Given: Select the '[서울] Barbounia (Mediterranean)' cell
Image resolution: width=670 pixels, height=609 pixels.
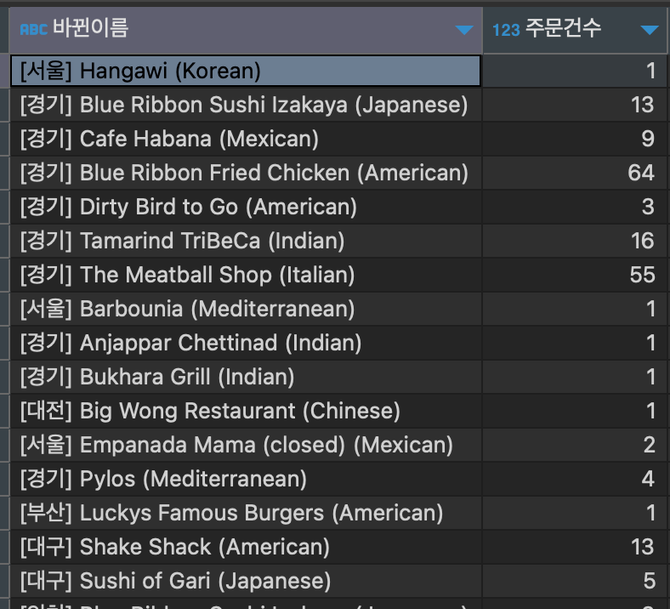Looking at the screenshot, I should (x=246, y=309).
